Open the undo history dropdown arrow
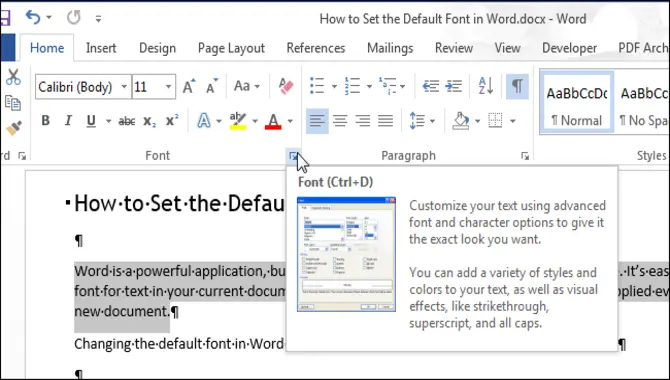 click(x=49, y=18)
